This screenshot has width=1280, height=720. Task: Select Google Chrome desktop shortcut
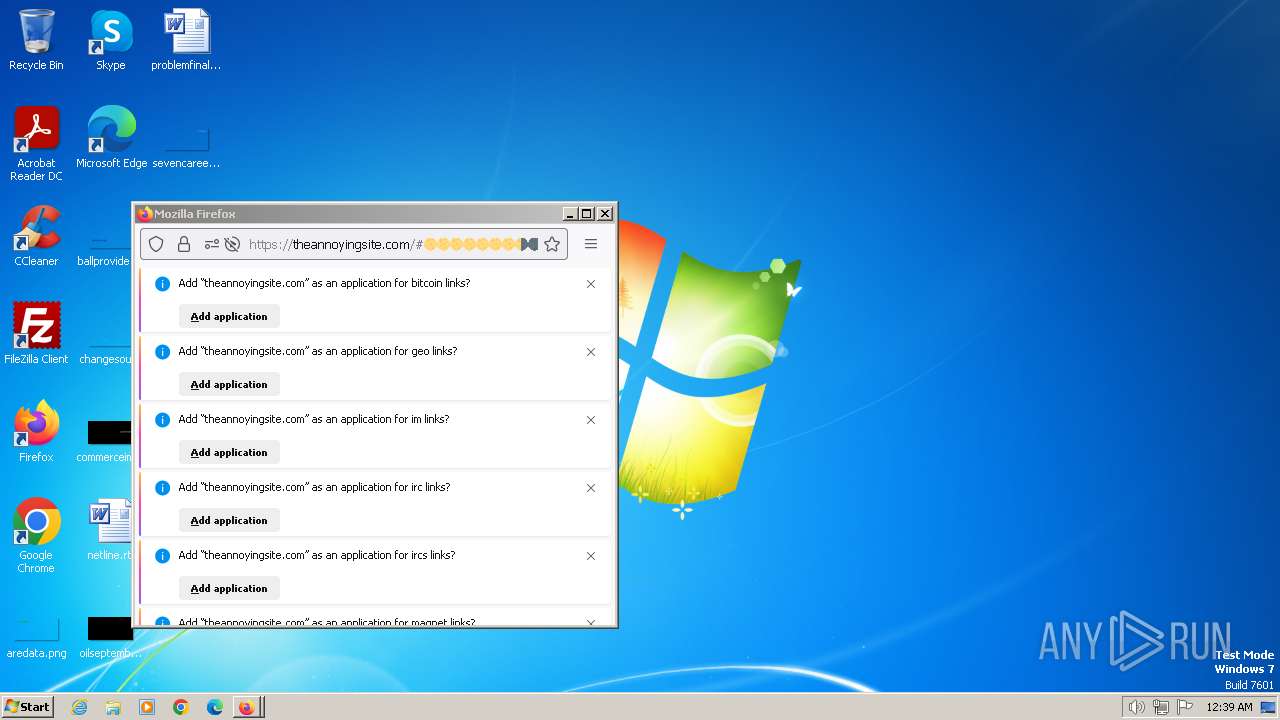36,536
